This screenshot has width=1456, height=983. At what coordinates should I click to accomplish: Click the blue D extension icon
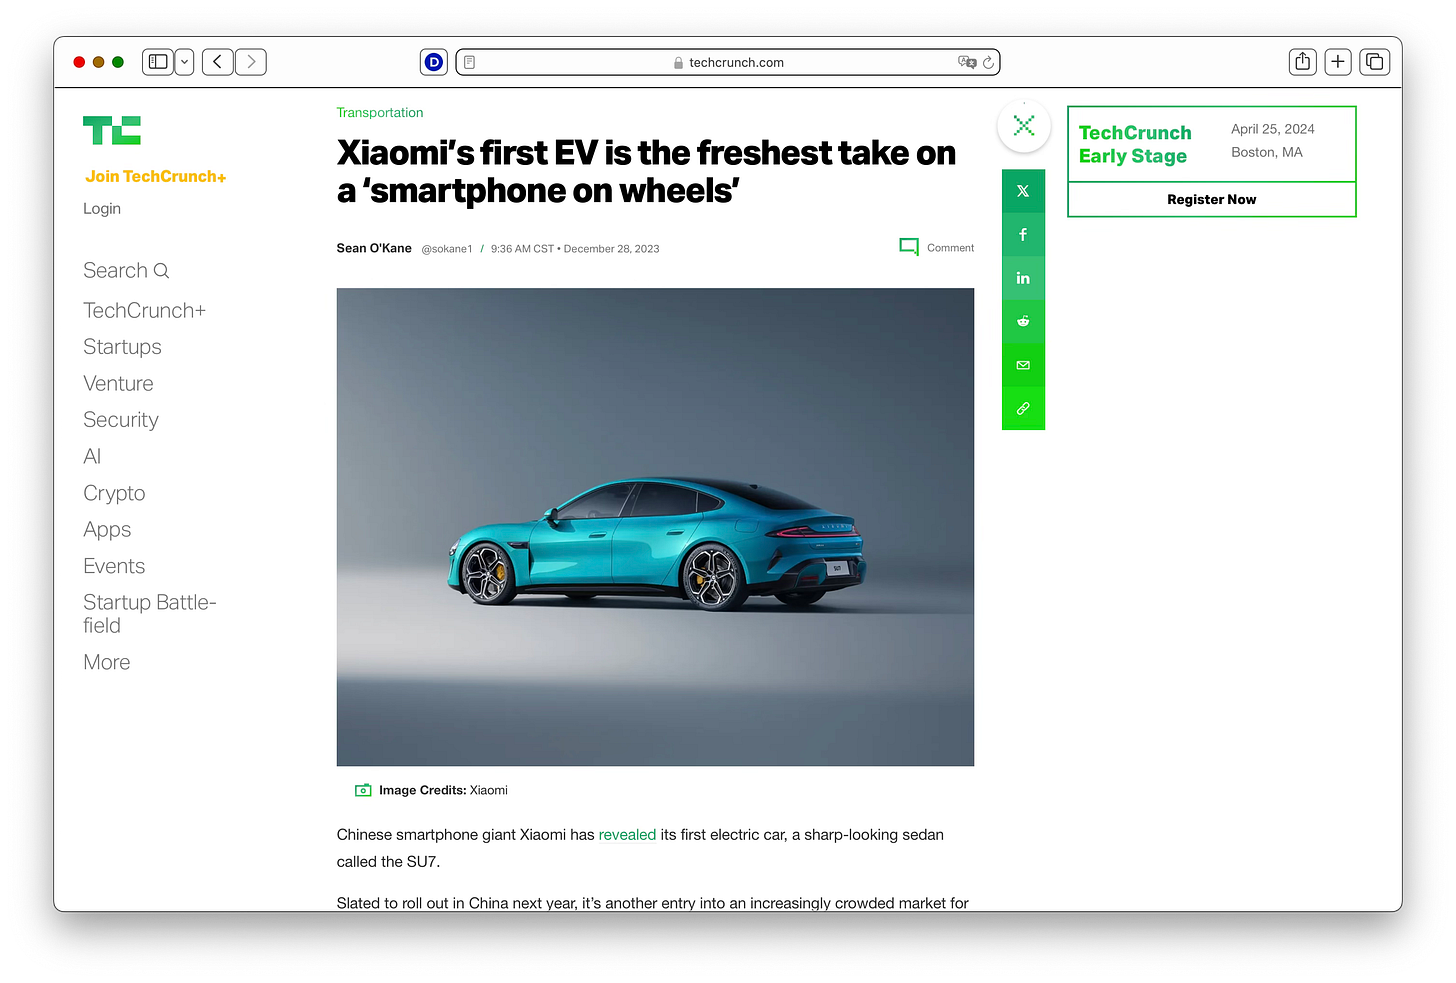434,62
